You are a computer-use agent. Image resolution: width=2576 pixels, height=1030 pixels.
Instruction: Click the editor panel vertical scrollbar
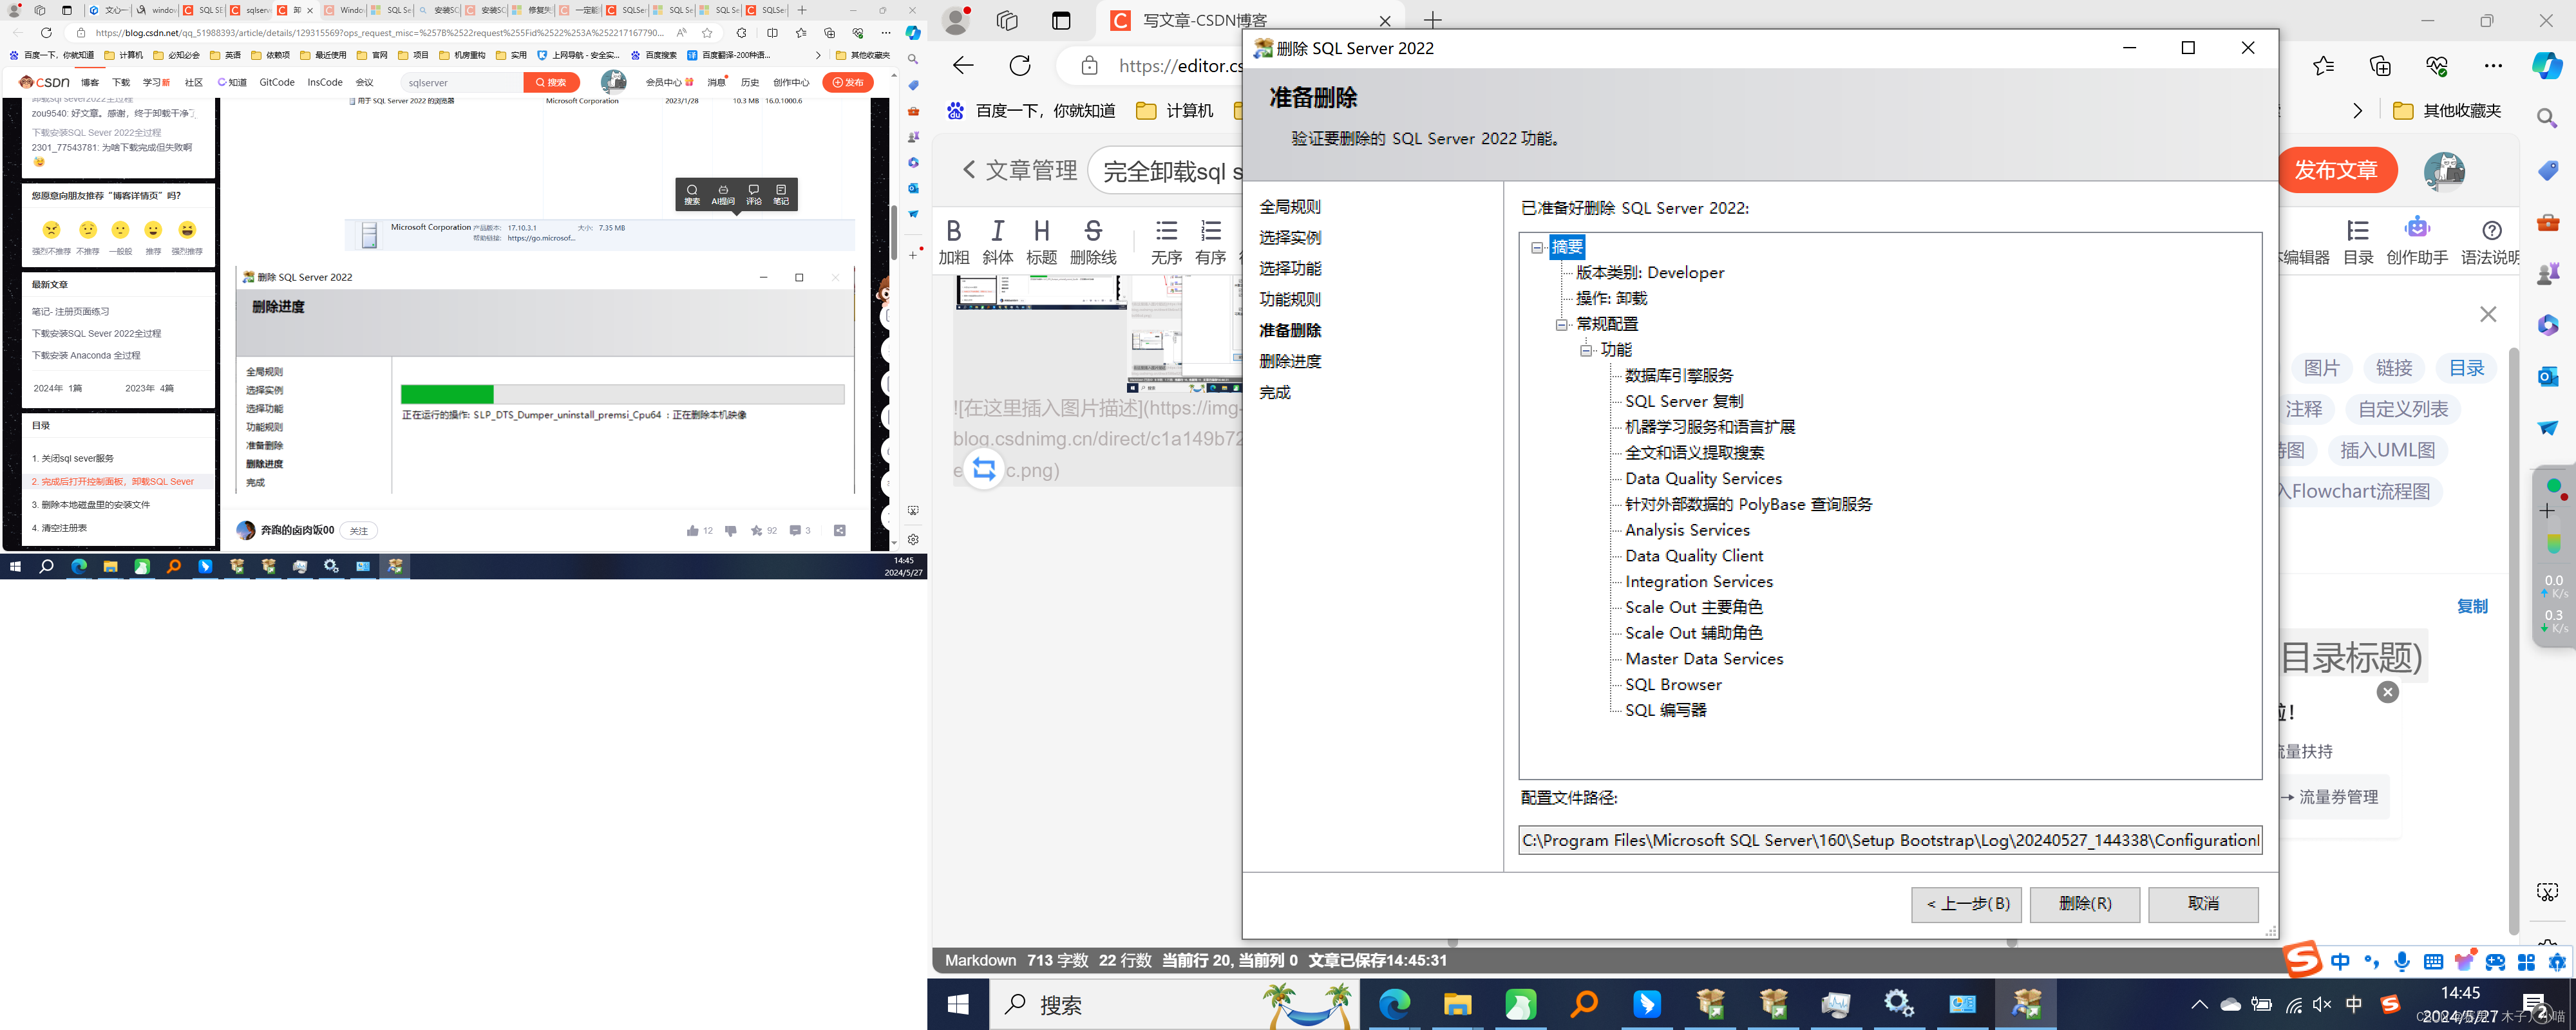(x=2513, y=640)
